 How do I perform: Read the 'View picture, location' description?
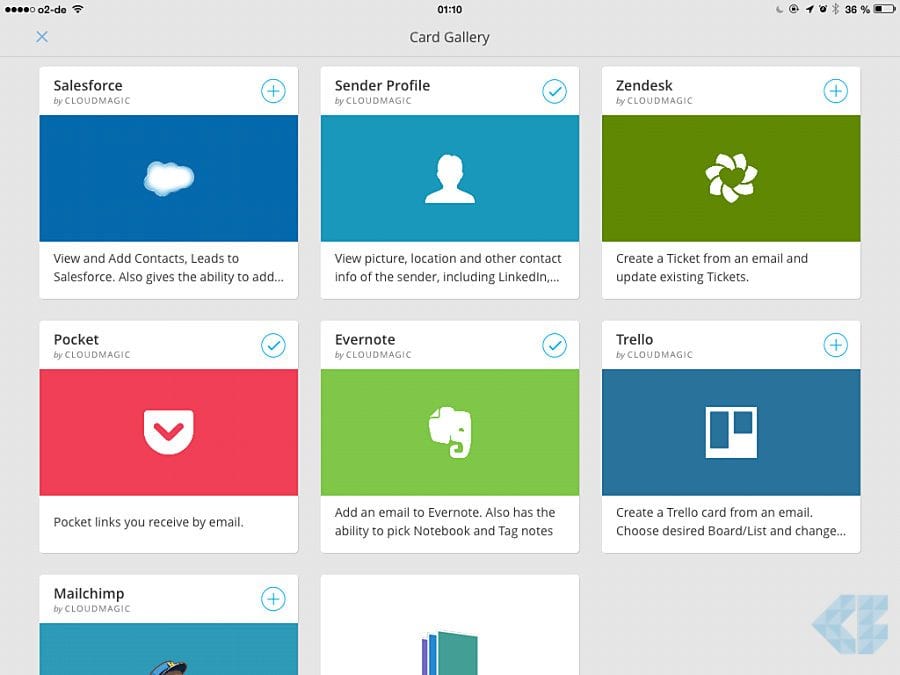pos(447,267)
